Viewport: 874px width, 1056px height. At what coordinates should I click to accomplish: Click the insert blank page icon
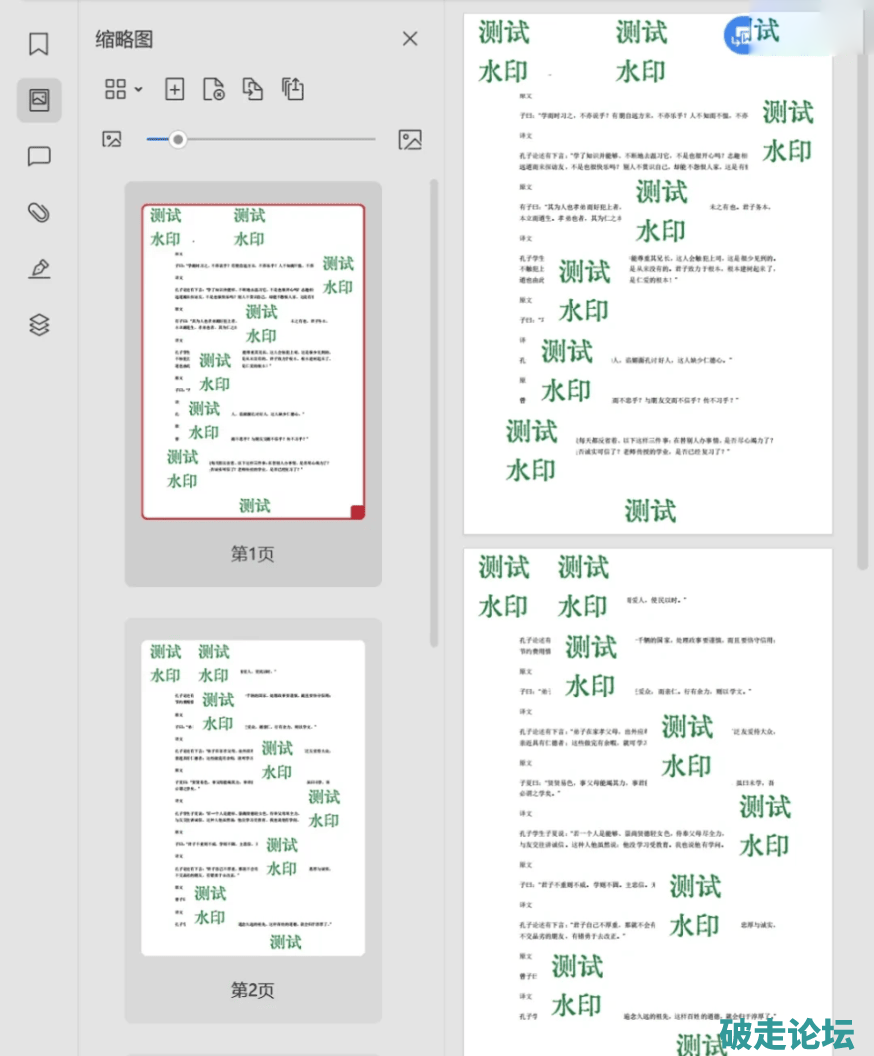click(x=174, y=89)
